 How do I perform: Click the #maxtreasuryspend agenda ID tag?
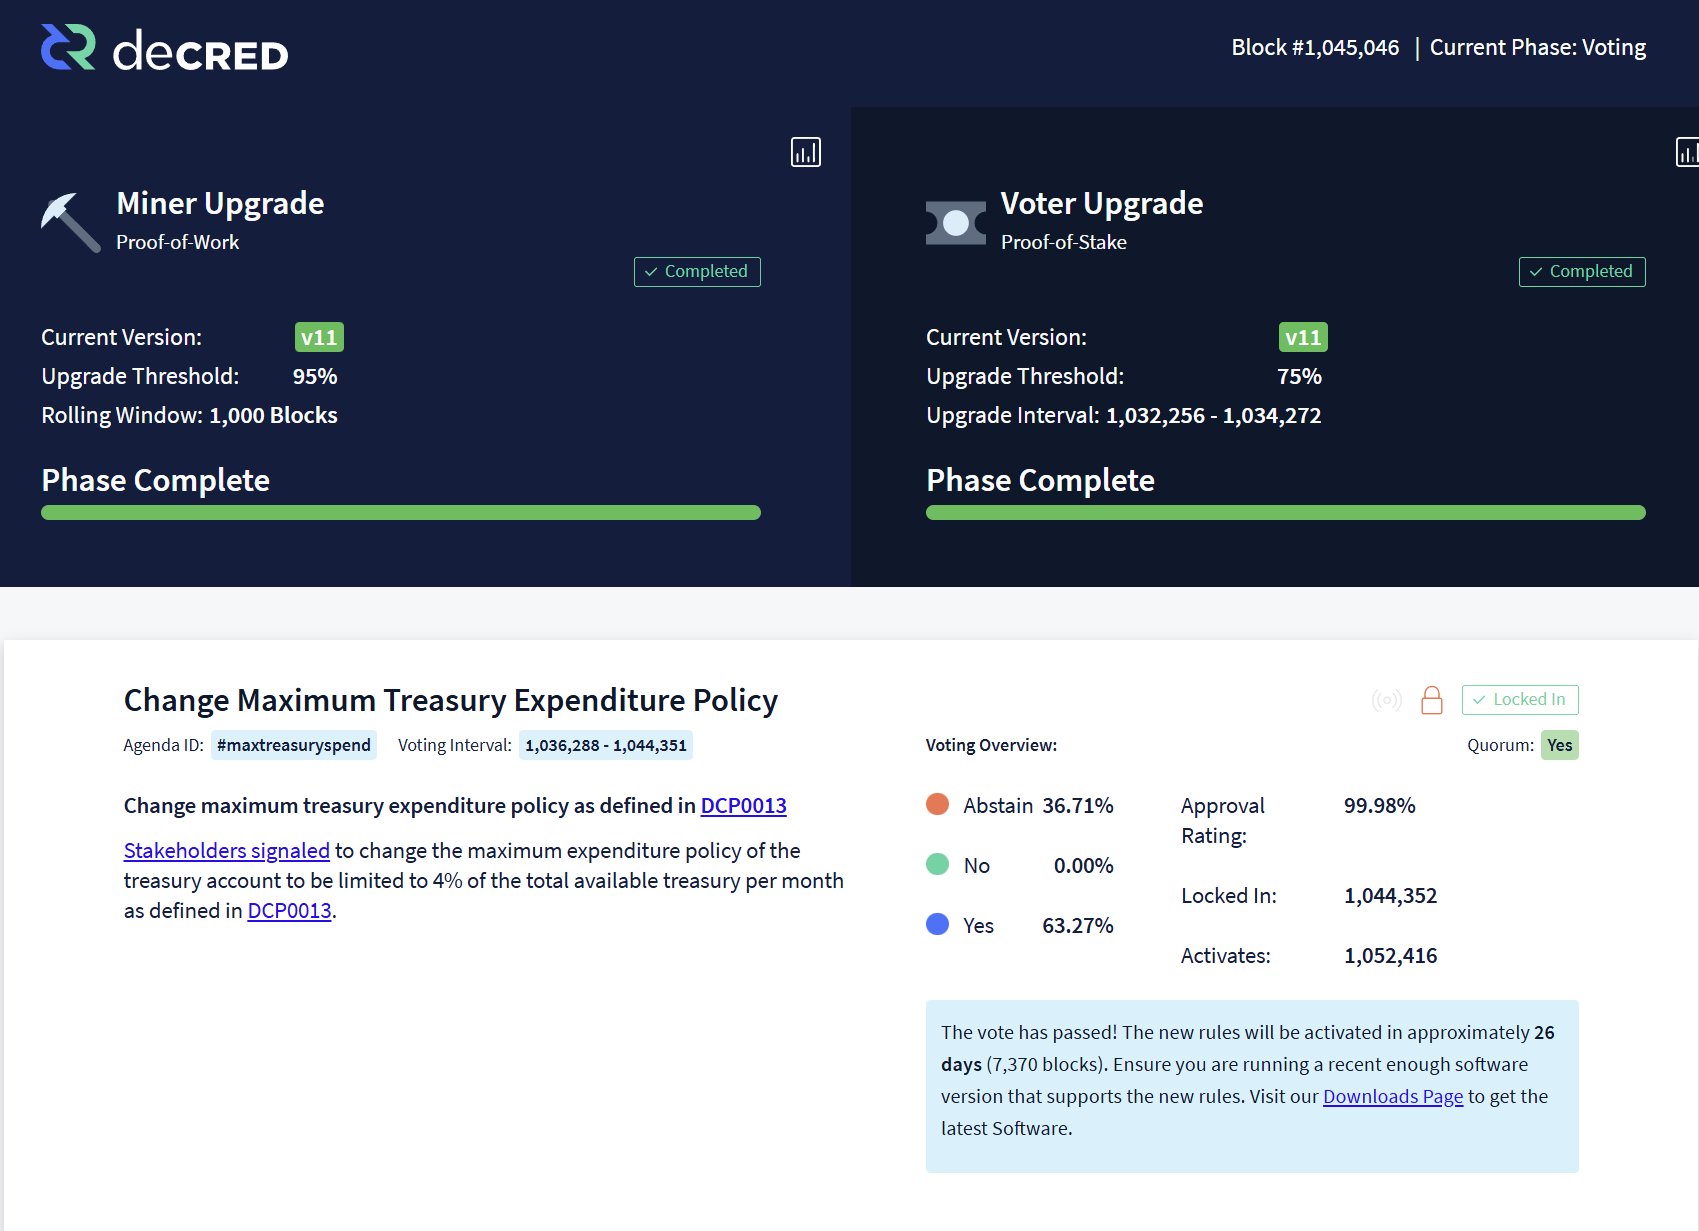click(293, 745)
